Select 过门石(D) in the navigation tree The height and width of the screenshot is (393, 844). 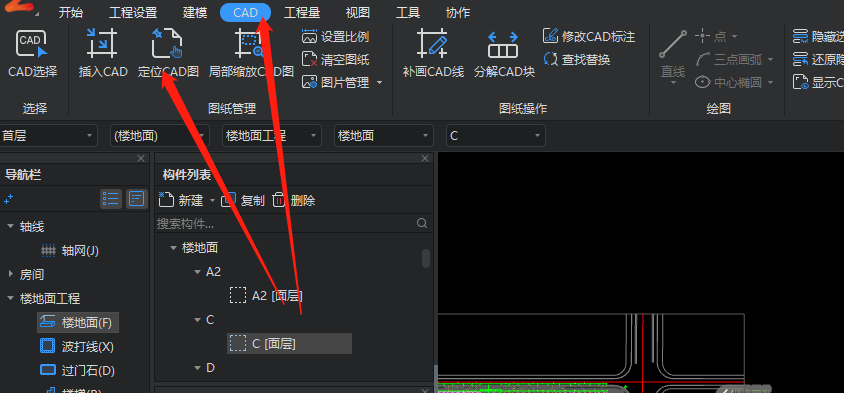pyautogui.click(x=78, y=370)
